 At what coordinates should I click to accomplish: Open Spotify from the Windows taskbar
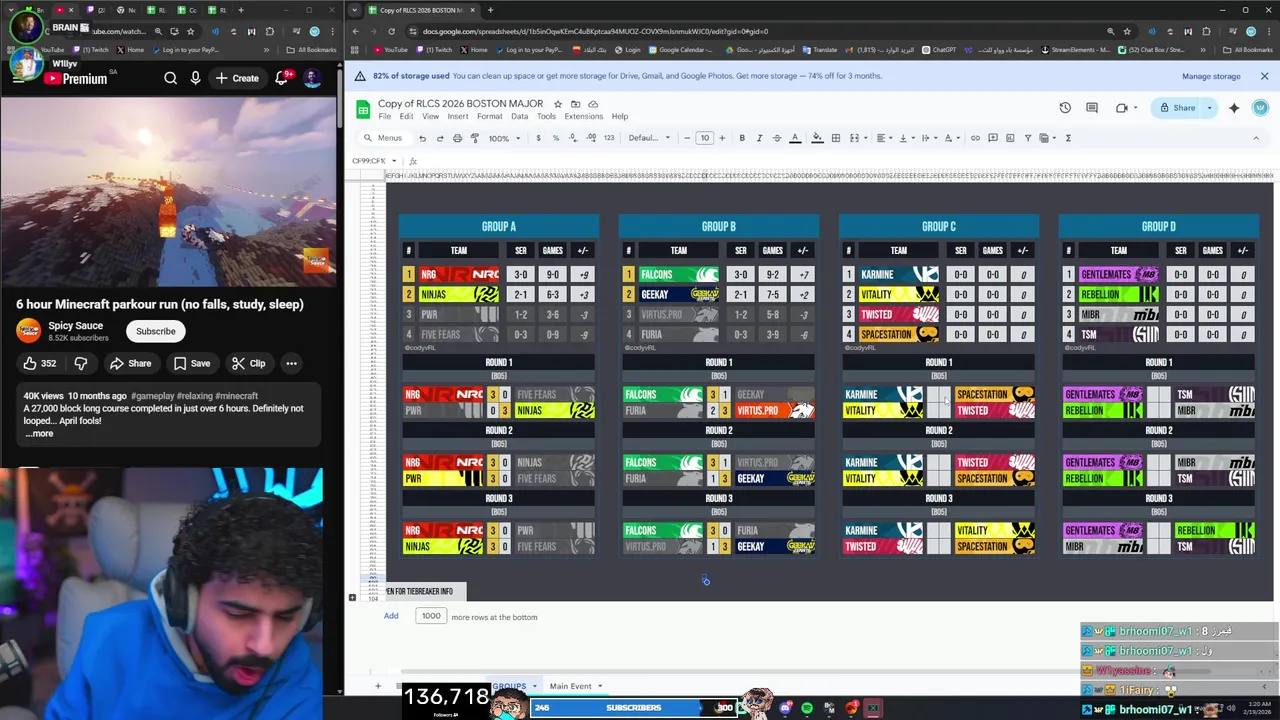(807, 708)
